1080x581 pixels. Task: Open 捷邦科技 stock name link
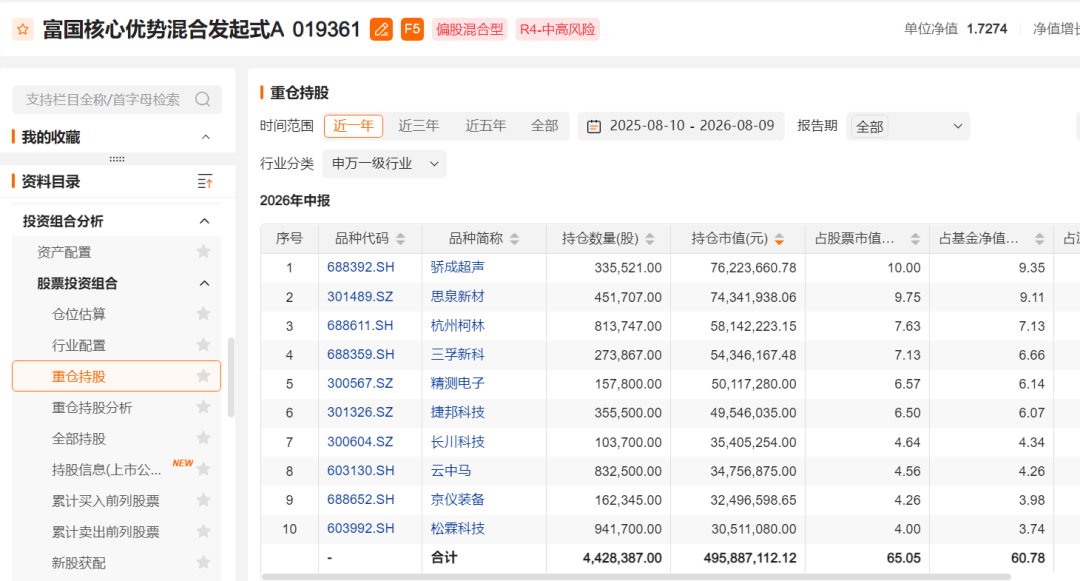pyautogui.click(x=457, y=412)
